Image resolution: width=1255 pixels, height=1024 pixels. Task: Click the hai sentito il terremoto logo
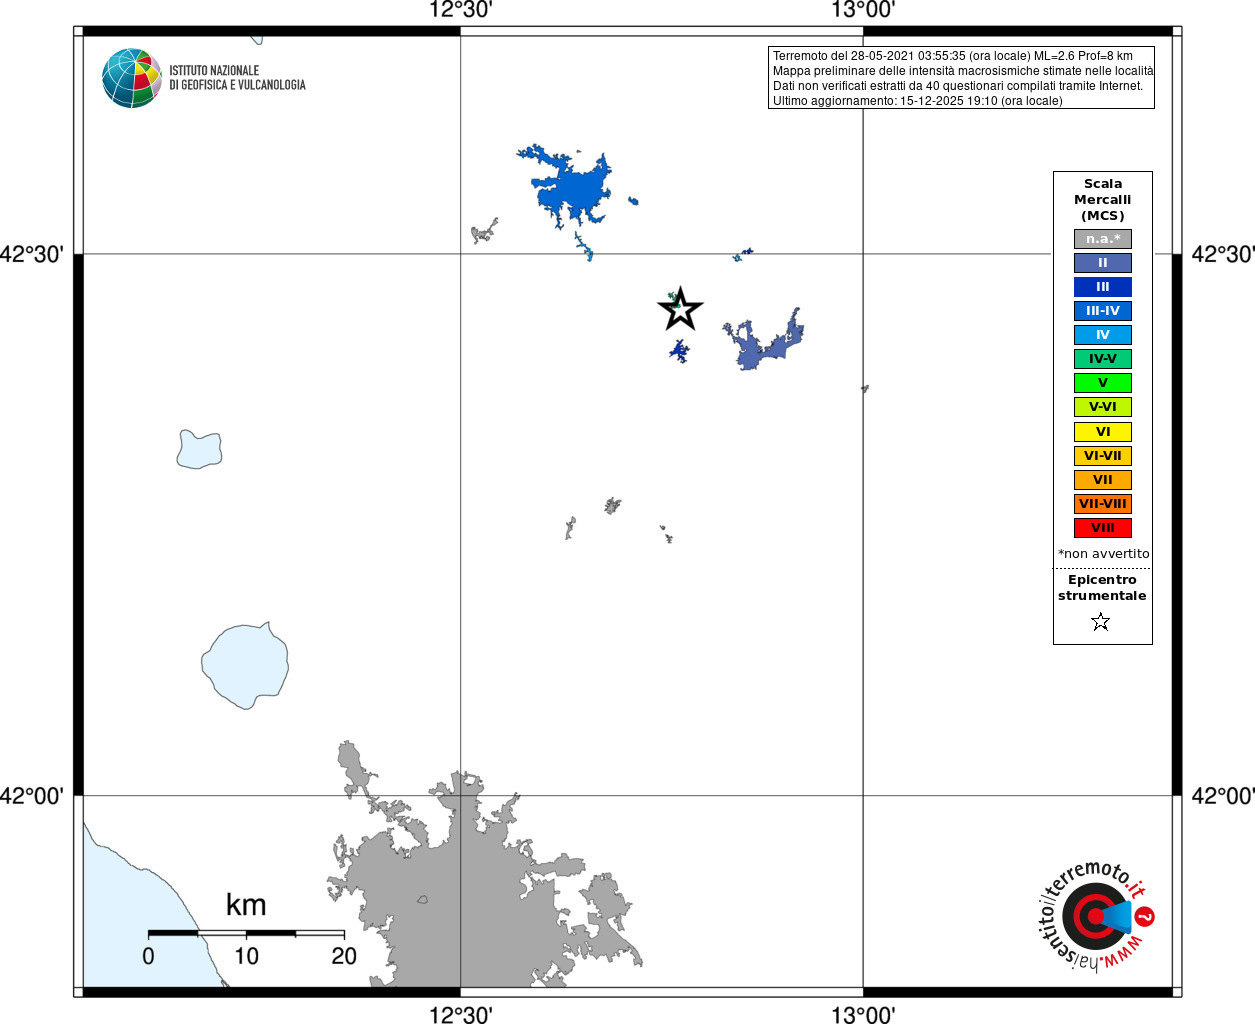[1095, 915]
